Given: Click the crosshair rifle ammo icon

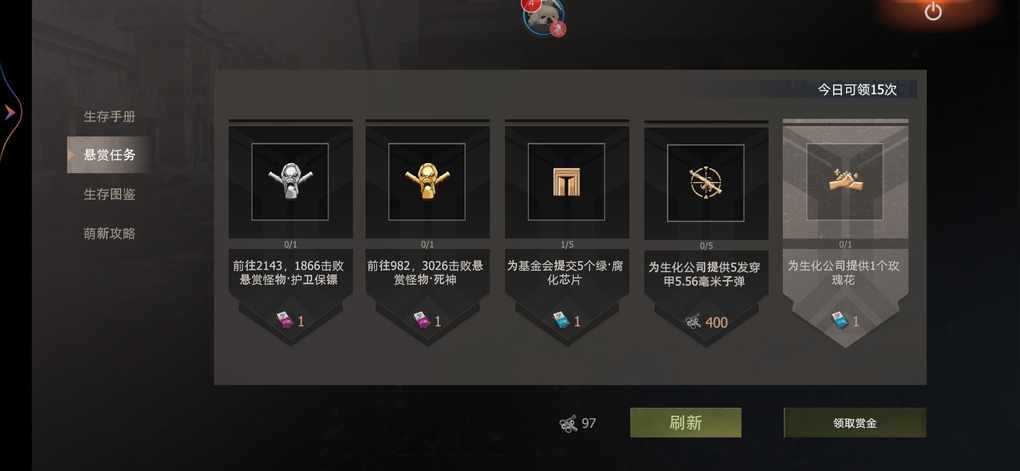Looking at the screenshot, I should tap(706, 183).
